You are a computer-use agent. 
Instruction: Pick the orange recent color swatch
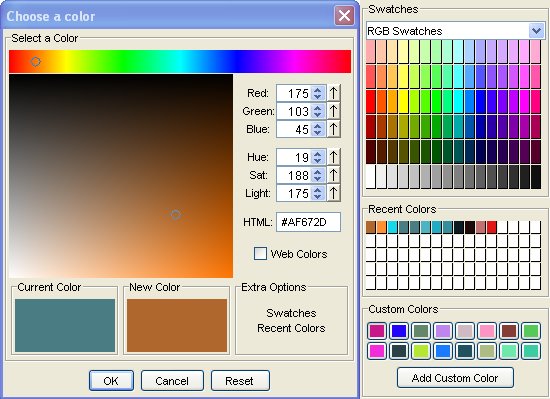click(x=382, y=227)
